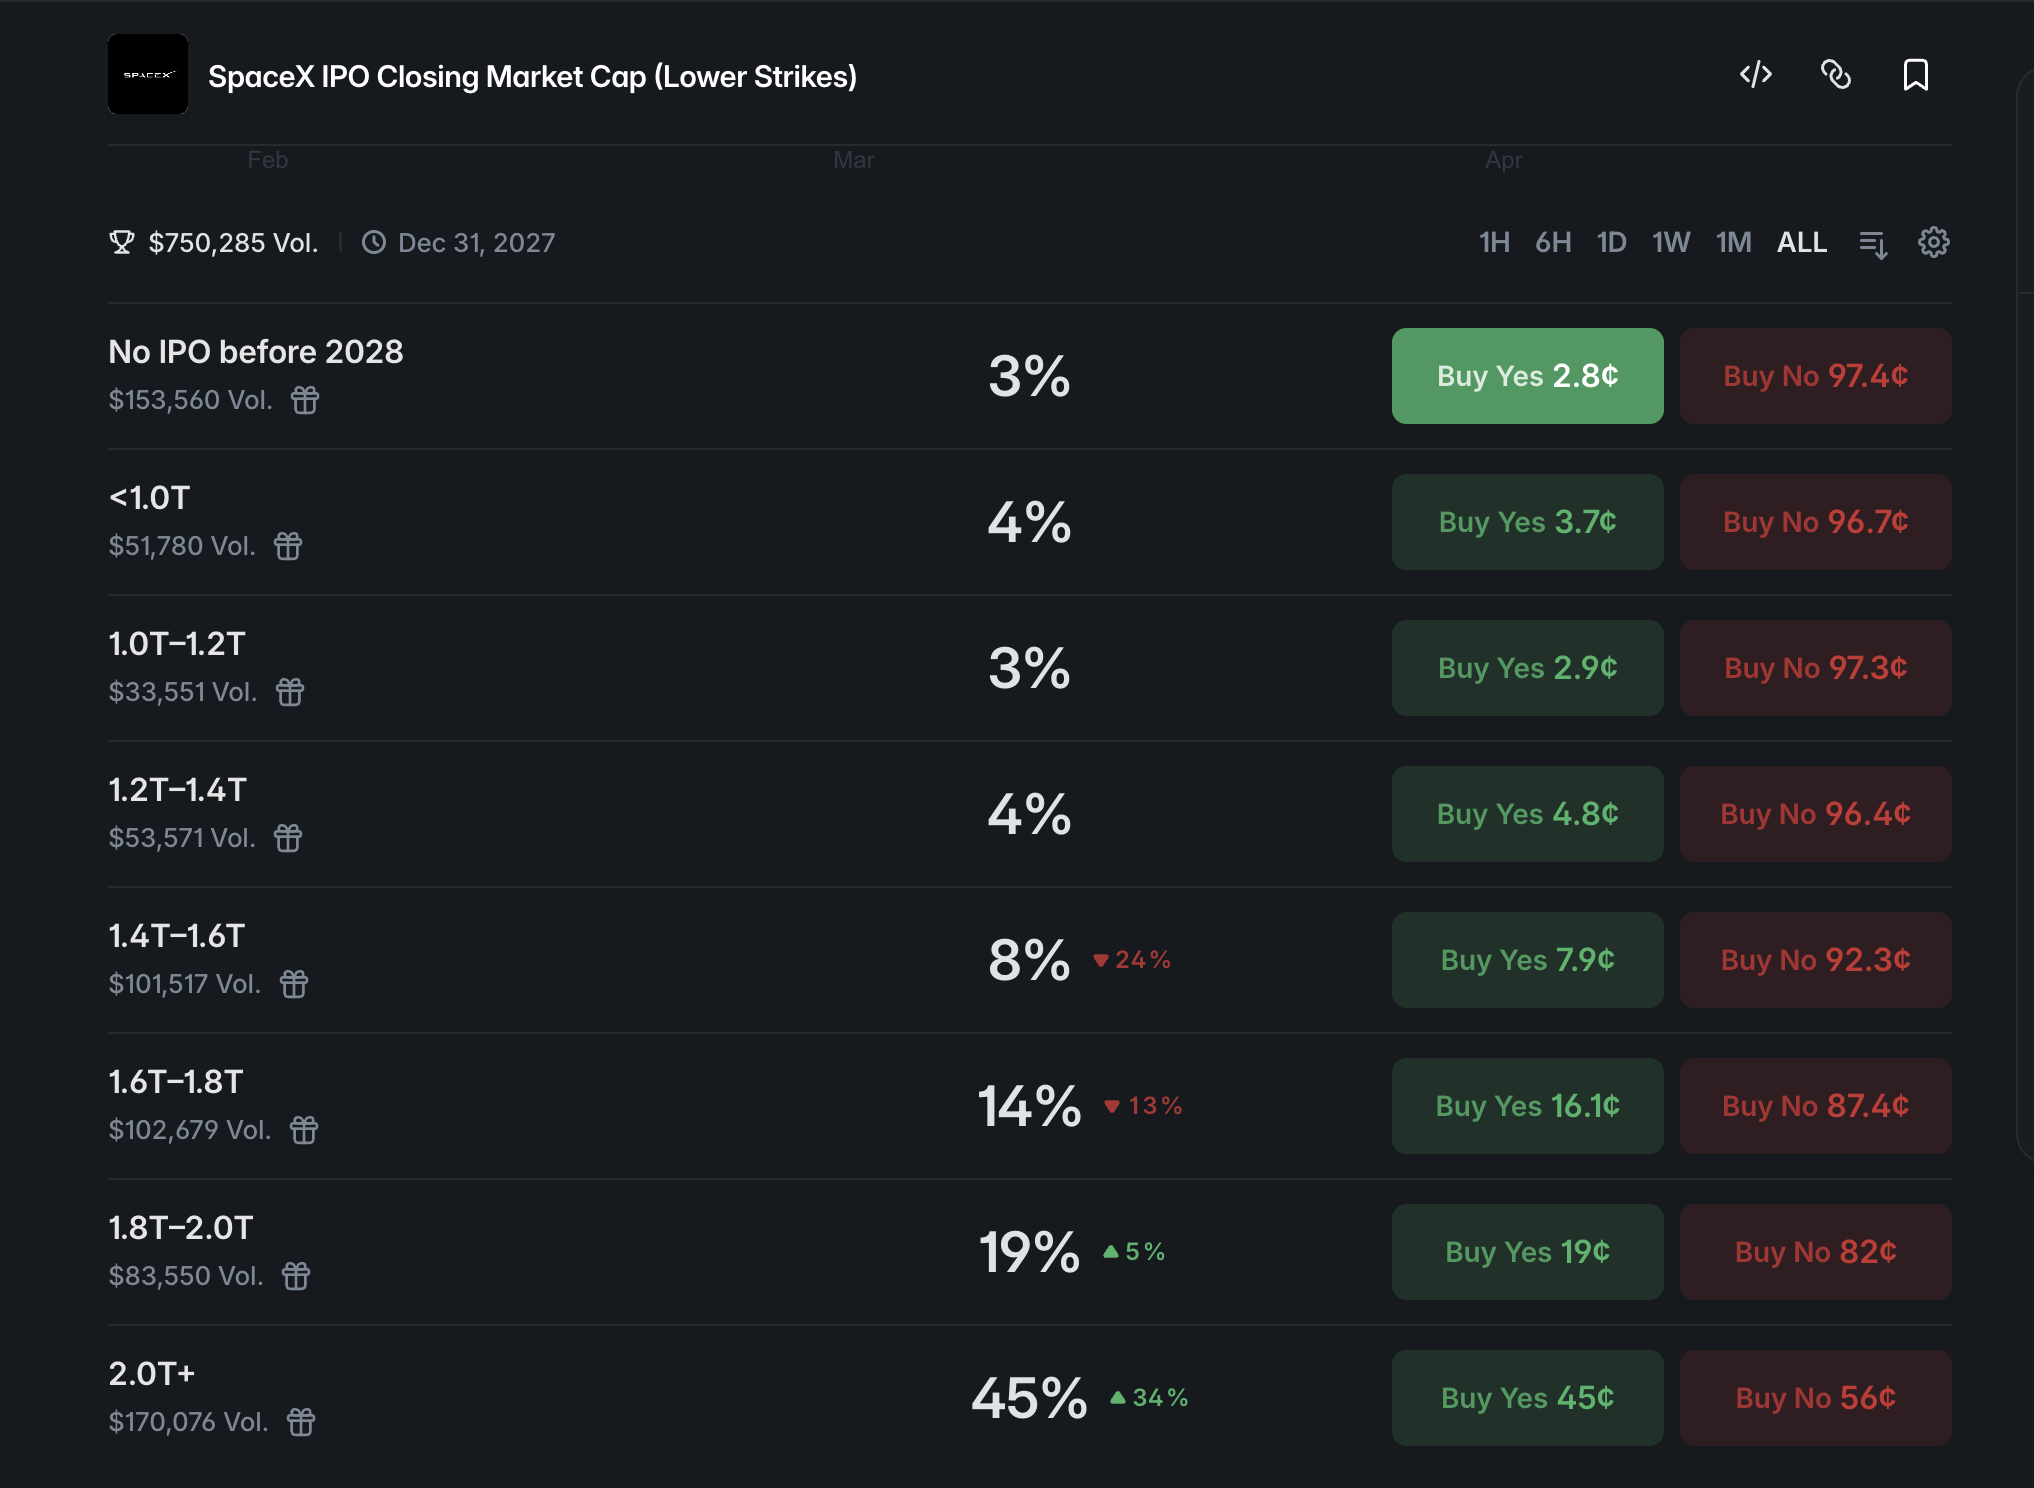Click the embed code icon

1756,75
